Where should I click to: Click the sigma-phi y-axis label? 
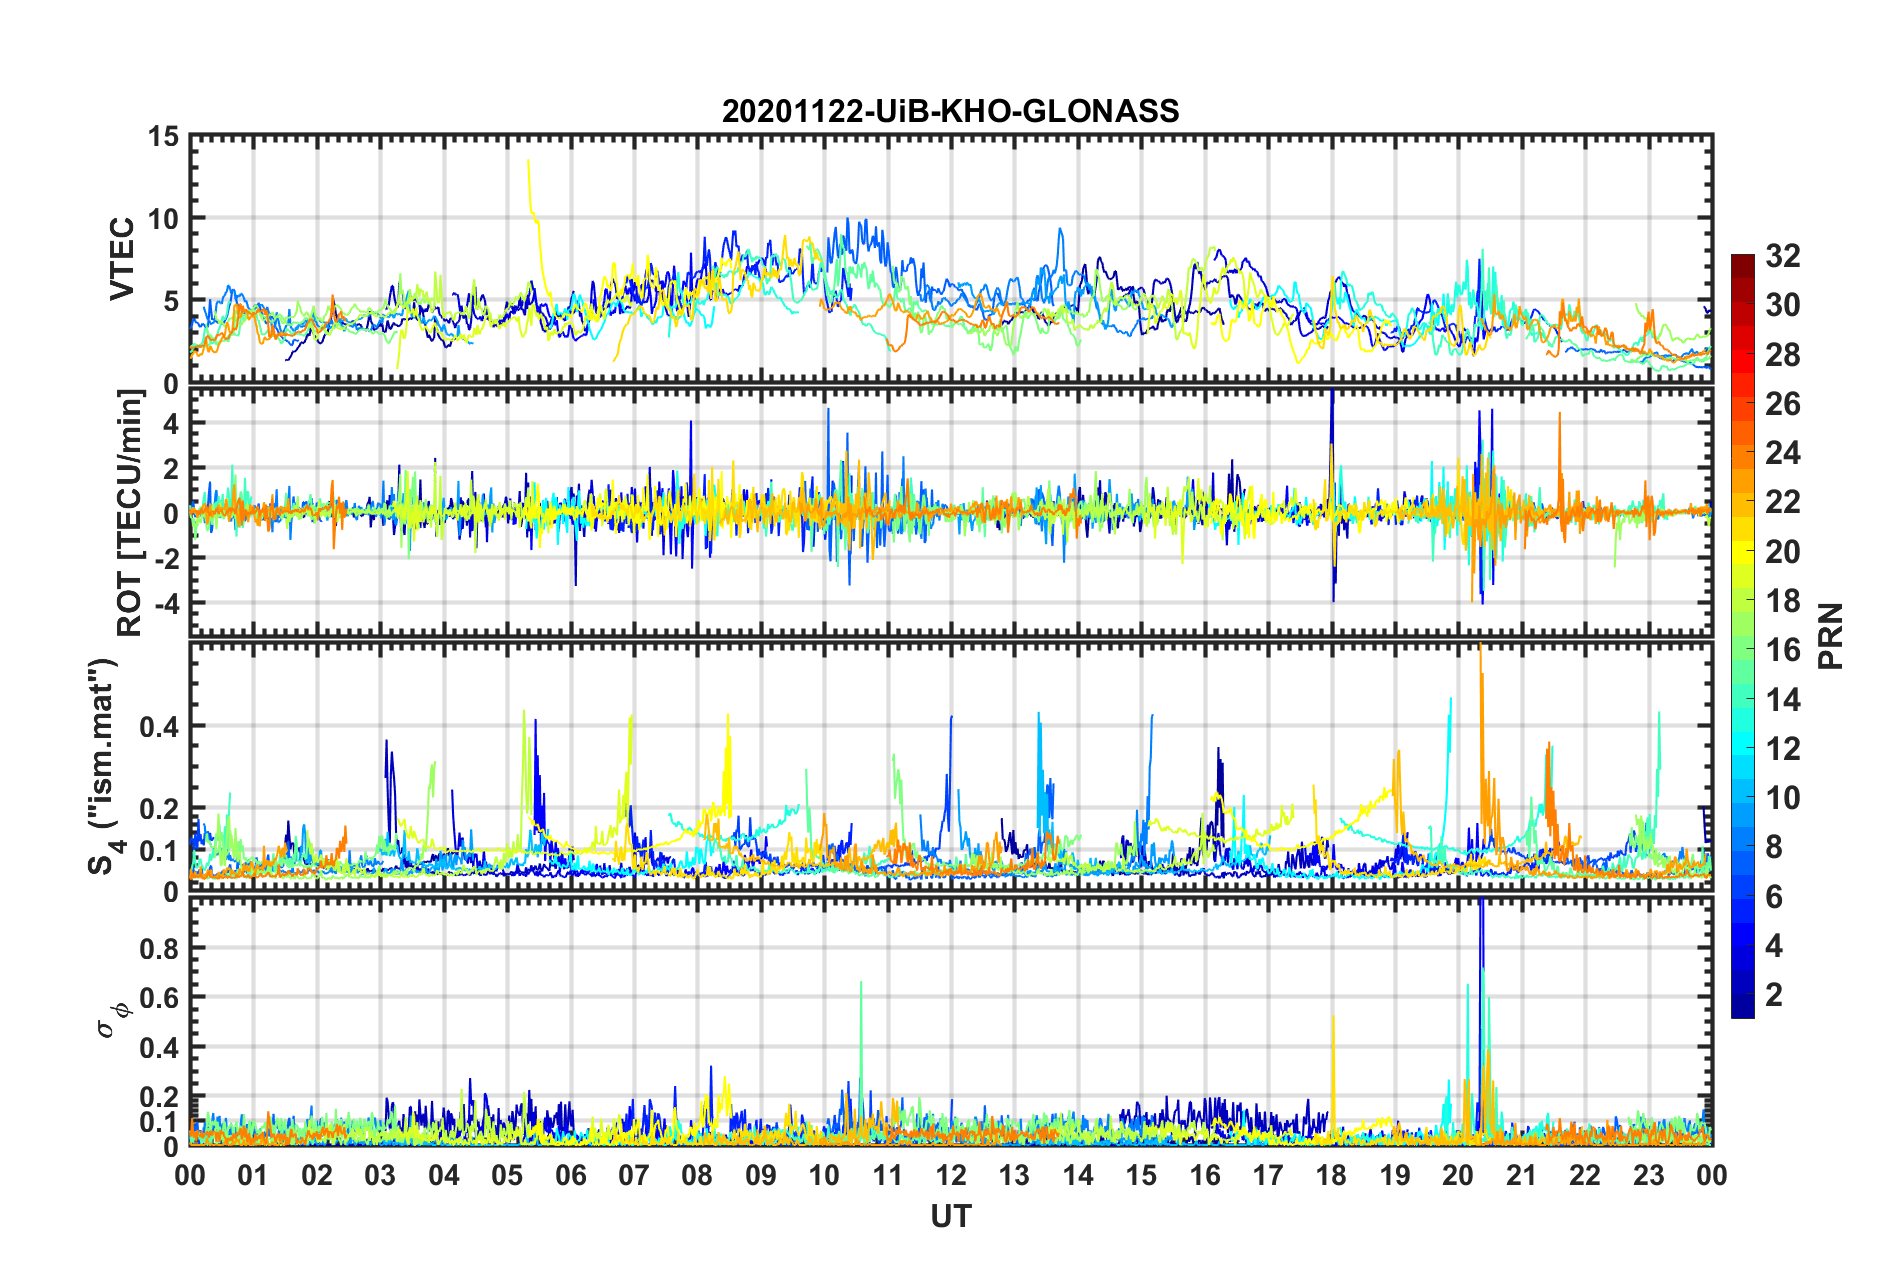(113, 1020)
